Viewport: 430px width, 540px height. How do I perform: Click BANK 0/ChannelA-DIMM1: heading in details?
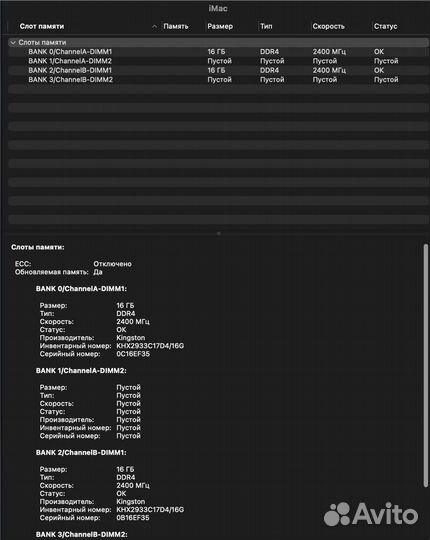pos(81,289)
